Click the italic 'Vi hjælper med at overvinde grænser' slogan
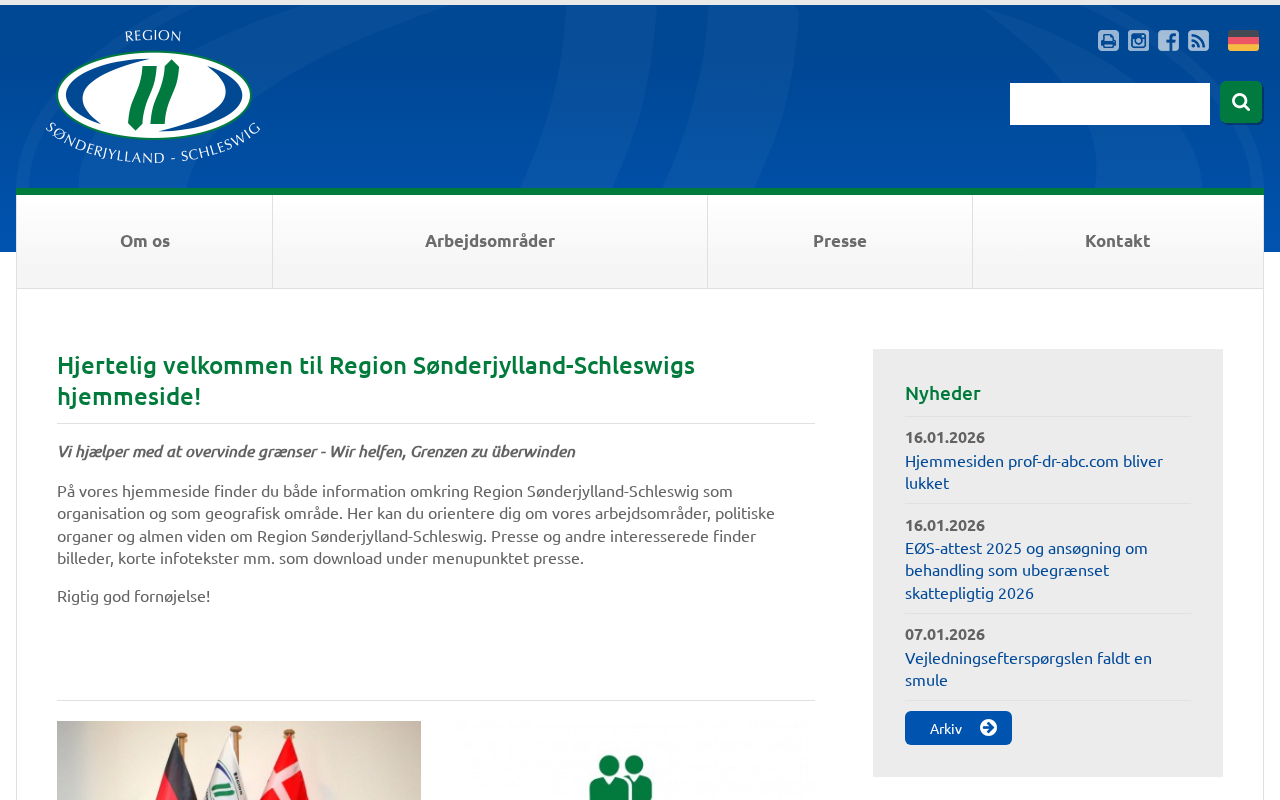The image size is (1280, 800). click(316, 451)
